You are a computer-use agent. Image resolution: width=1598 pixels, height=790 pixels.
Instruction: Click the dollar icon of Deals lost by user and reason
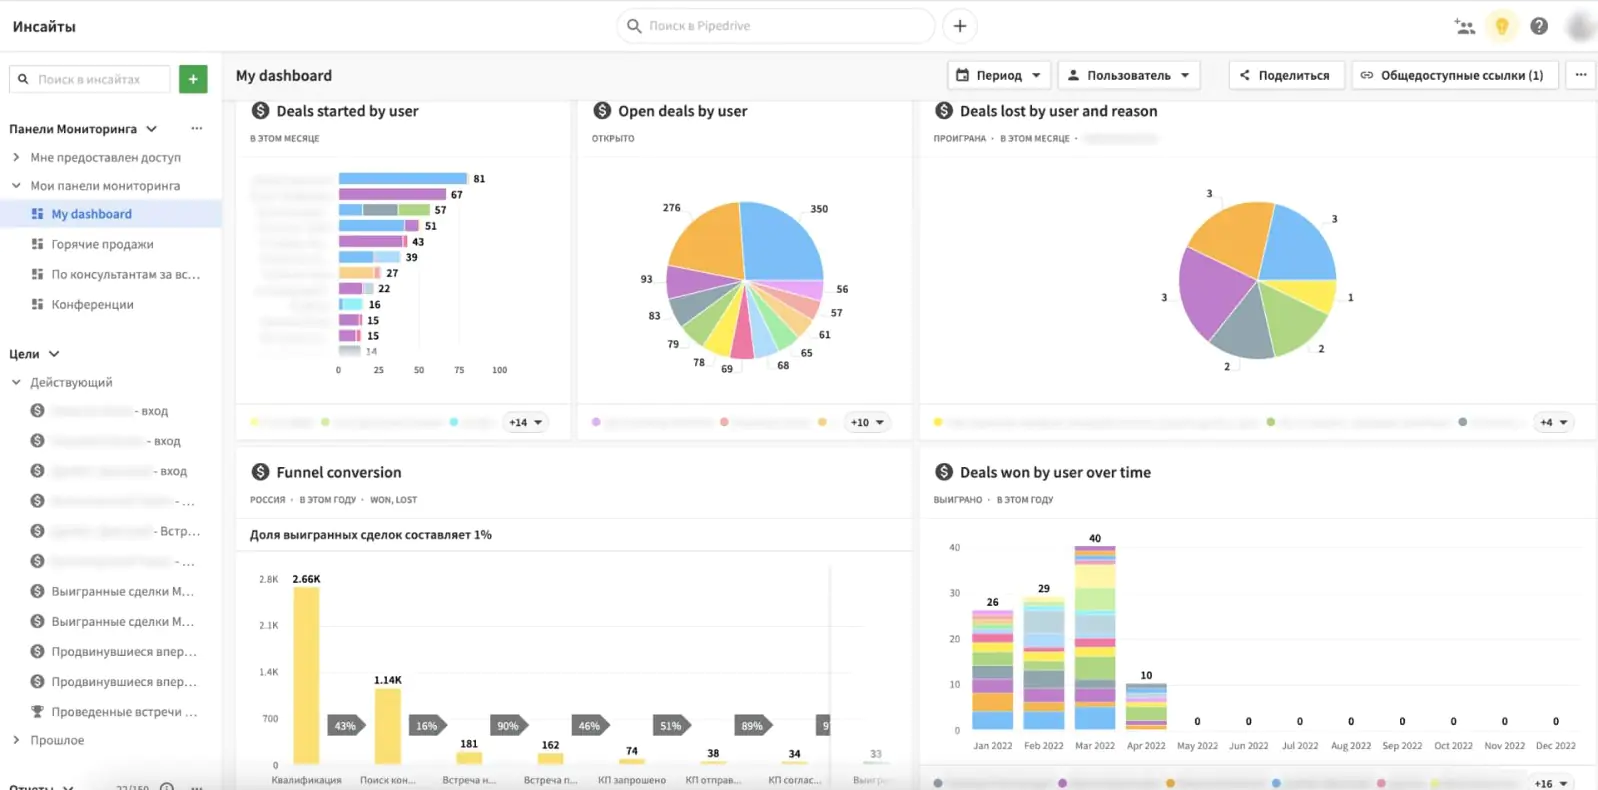(944, 111)
